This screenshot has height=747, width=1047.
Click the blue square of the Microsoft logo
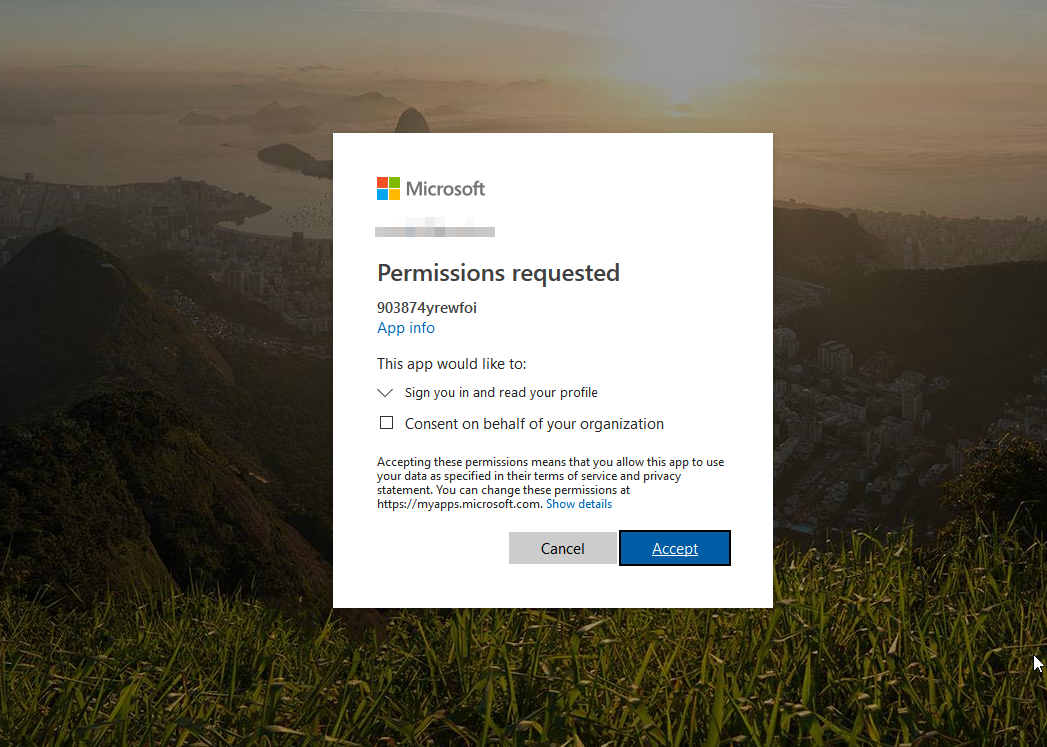coord(382,195)
